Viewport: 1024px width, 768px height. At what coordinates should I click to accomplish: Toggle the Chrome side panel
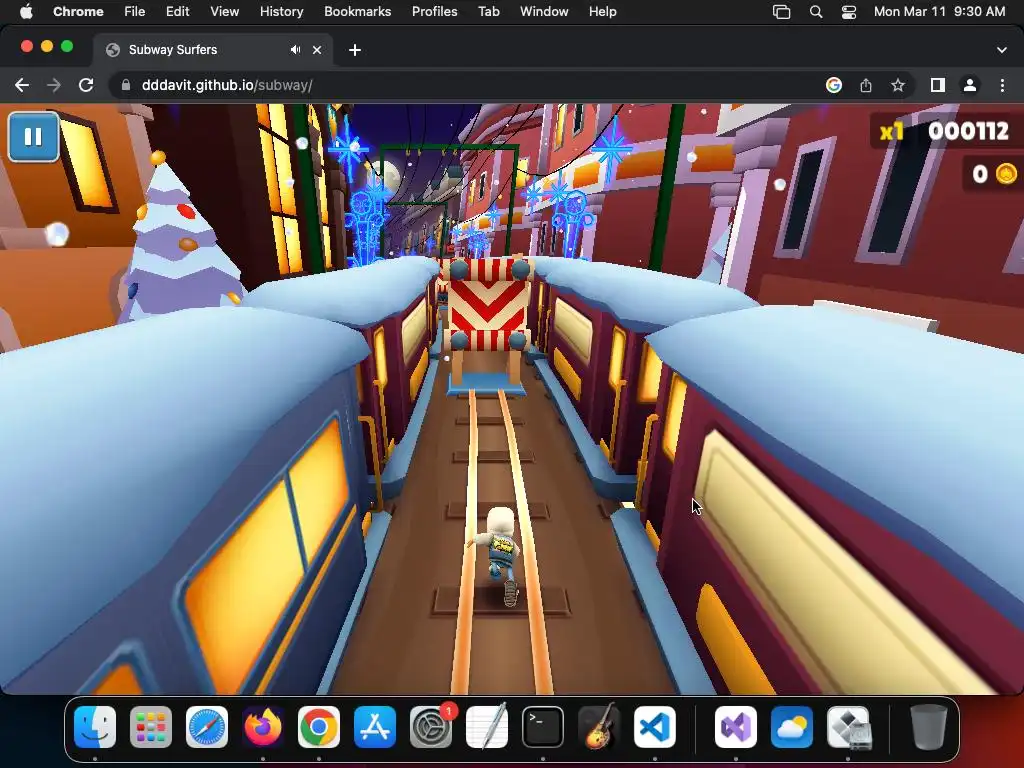[938, 85]
